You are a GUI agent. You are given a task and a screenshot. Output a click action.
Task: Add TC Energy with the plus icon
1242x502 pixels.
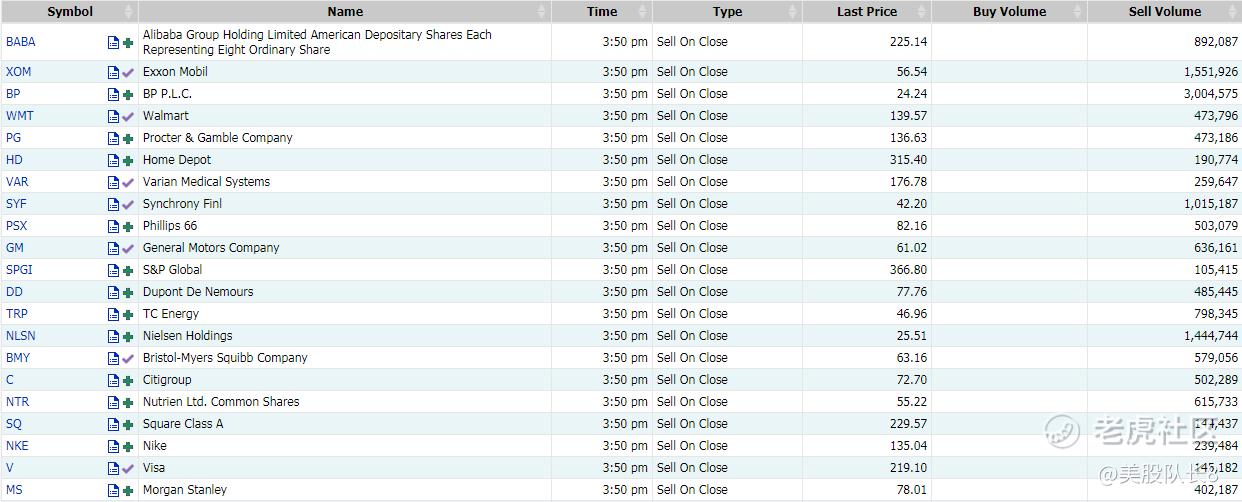(x=128, y=314)
